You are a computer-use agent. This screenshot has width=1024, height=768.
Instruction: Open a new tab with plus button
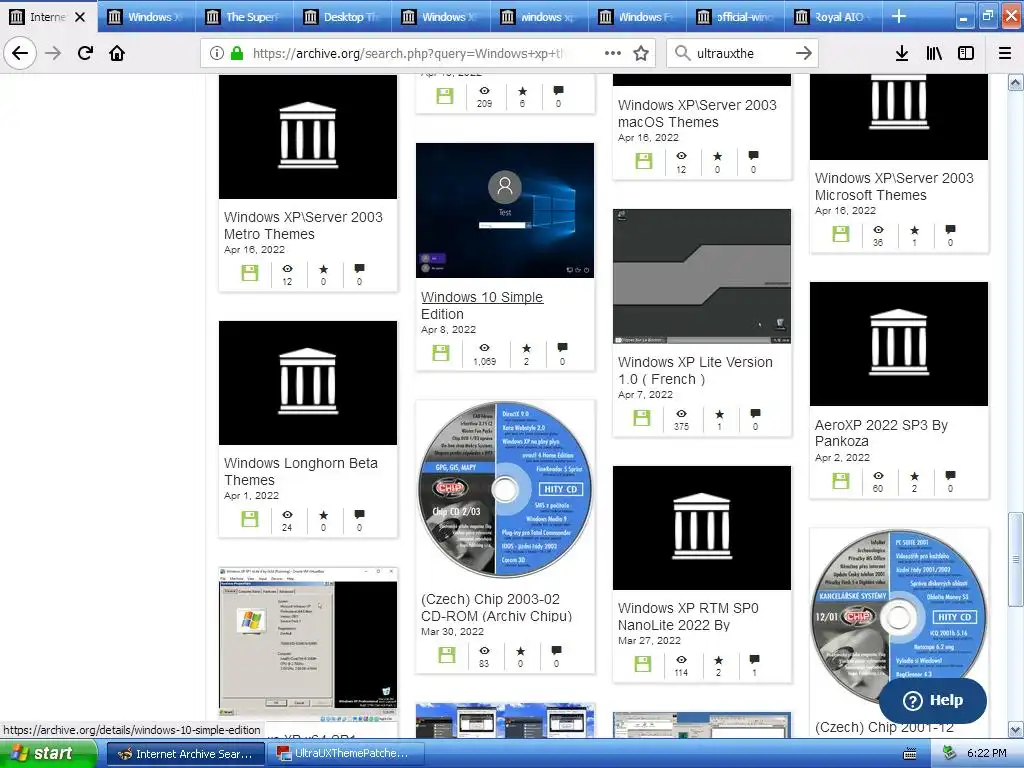coord(899,16)
